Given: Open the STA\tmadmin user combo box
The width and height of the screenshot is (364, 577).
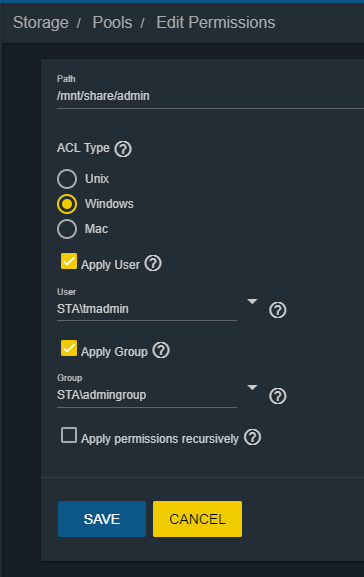Looking at the screenshot, I should 147,309.
